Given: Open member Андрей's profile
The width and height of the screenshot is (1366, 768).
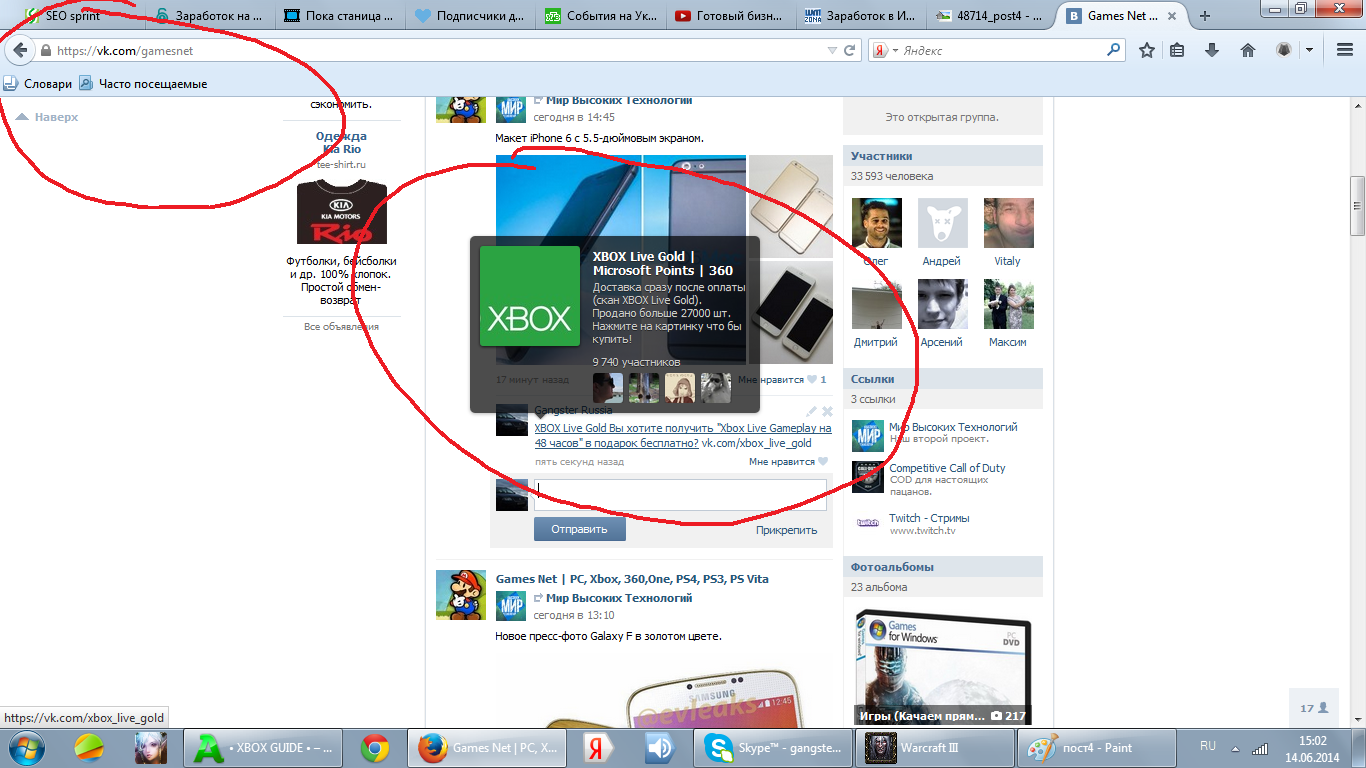Looking at the screenshot, I should click(x=942, y=223).
